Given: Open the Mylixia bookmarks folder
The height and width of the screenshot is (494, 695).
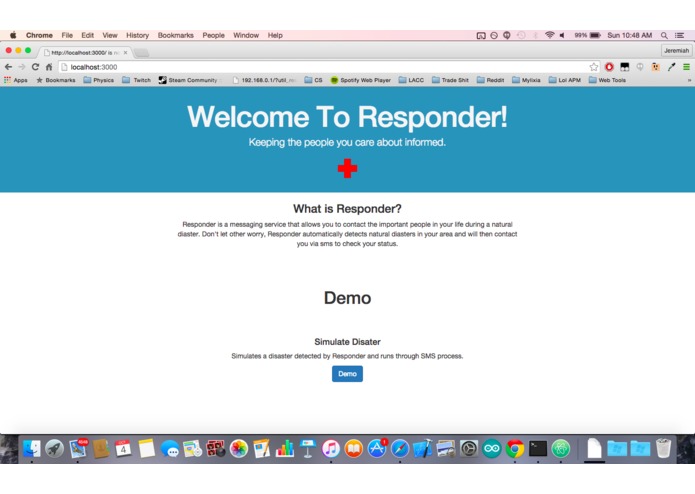Looking at the screenshot, I should [527, 80].
